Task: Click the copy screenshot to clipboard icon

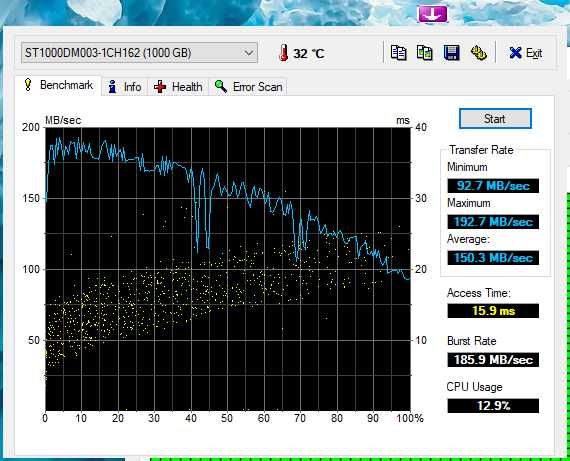Action: 425,53
